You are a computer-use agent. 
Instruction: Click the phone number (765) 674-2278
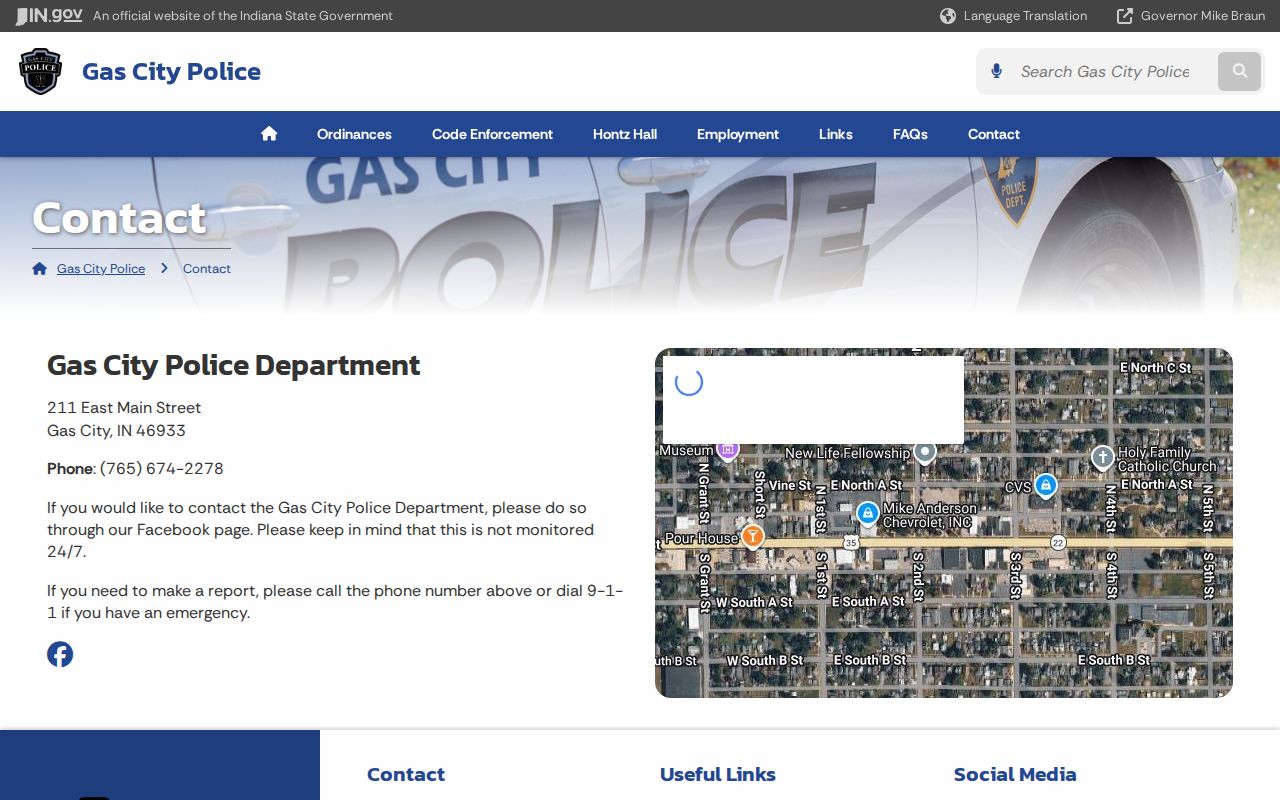(162, 468)
